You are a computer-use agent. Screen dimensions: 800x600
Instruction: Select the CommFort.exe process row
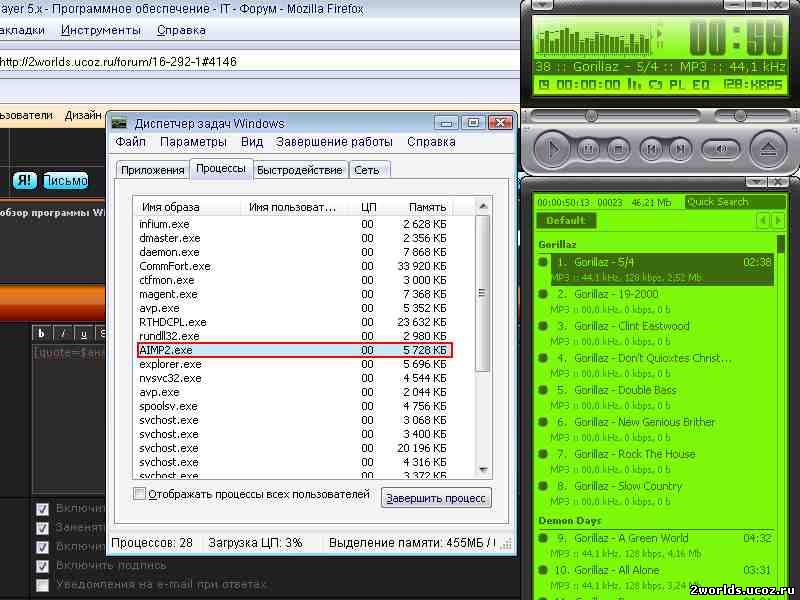click(x=293, y=266)
